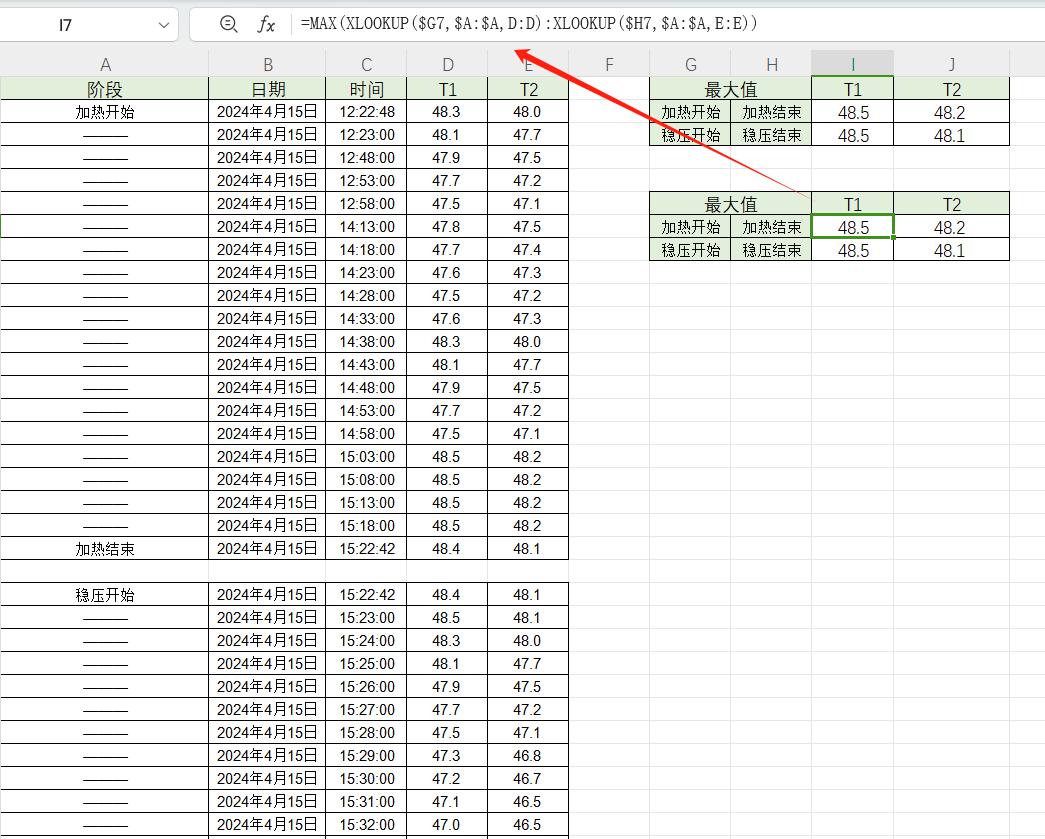Select column J header
The width and height of the screenshot is (1045, 839).
coord(952,65)
